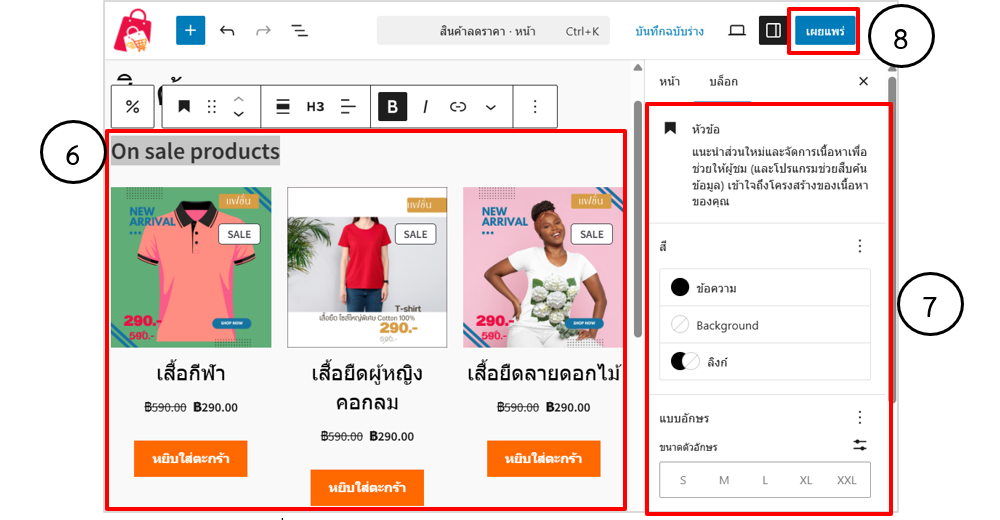The height and width of the screenshot is (520, 1000).
Task: Click the desktop preview view icon
Action: point(737,31)
